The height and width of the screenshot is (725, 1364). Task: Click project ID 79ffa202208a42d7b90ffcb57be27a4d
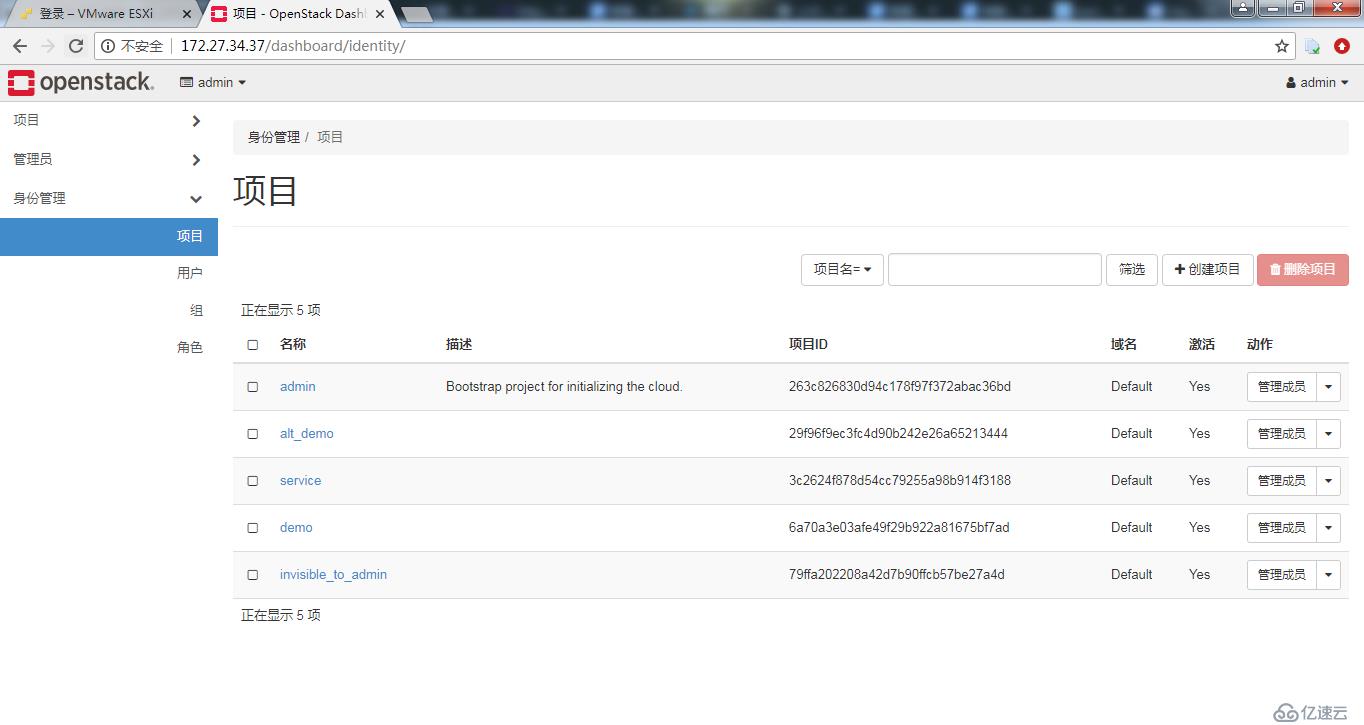pos(897,575)
